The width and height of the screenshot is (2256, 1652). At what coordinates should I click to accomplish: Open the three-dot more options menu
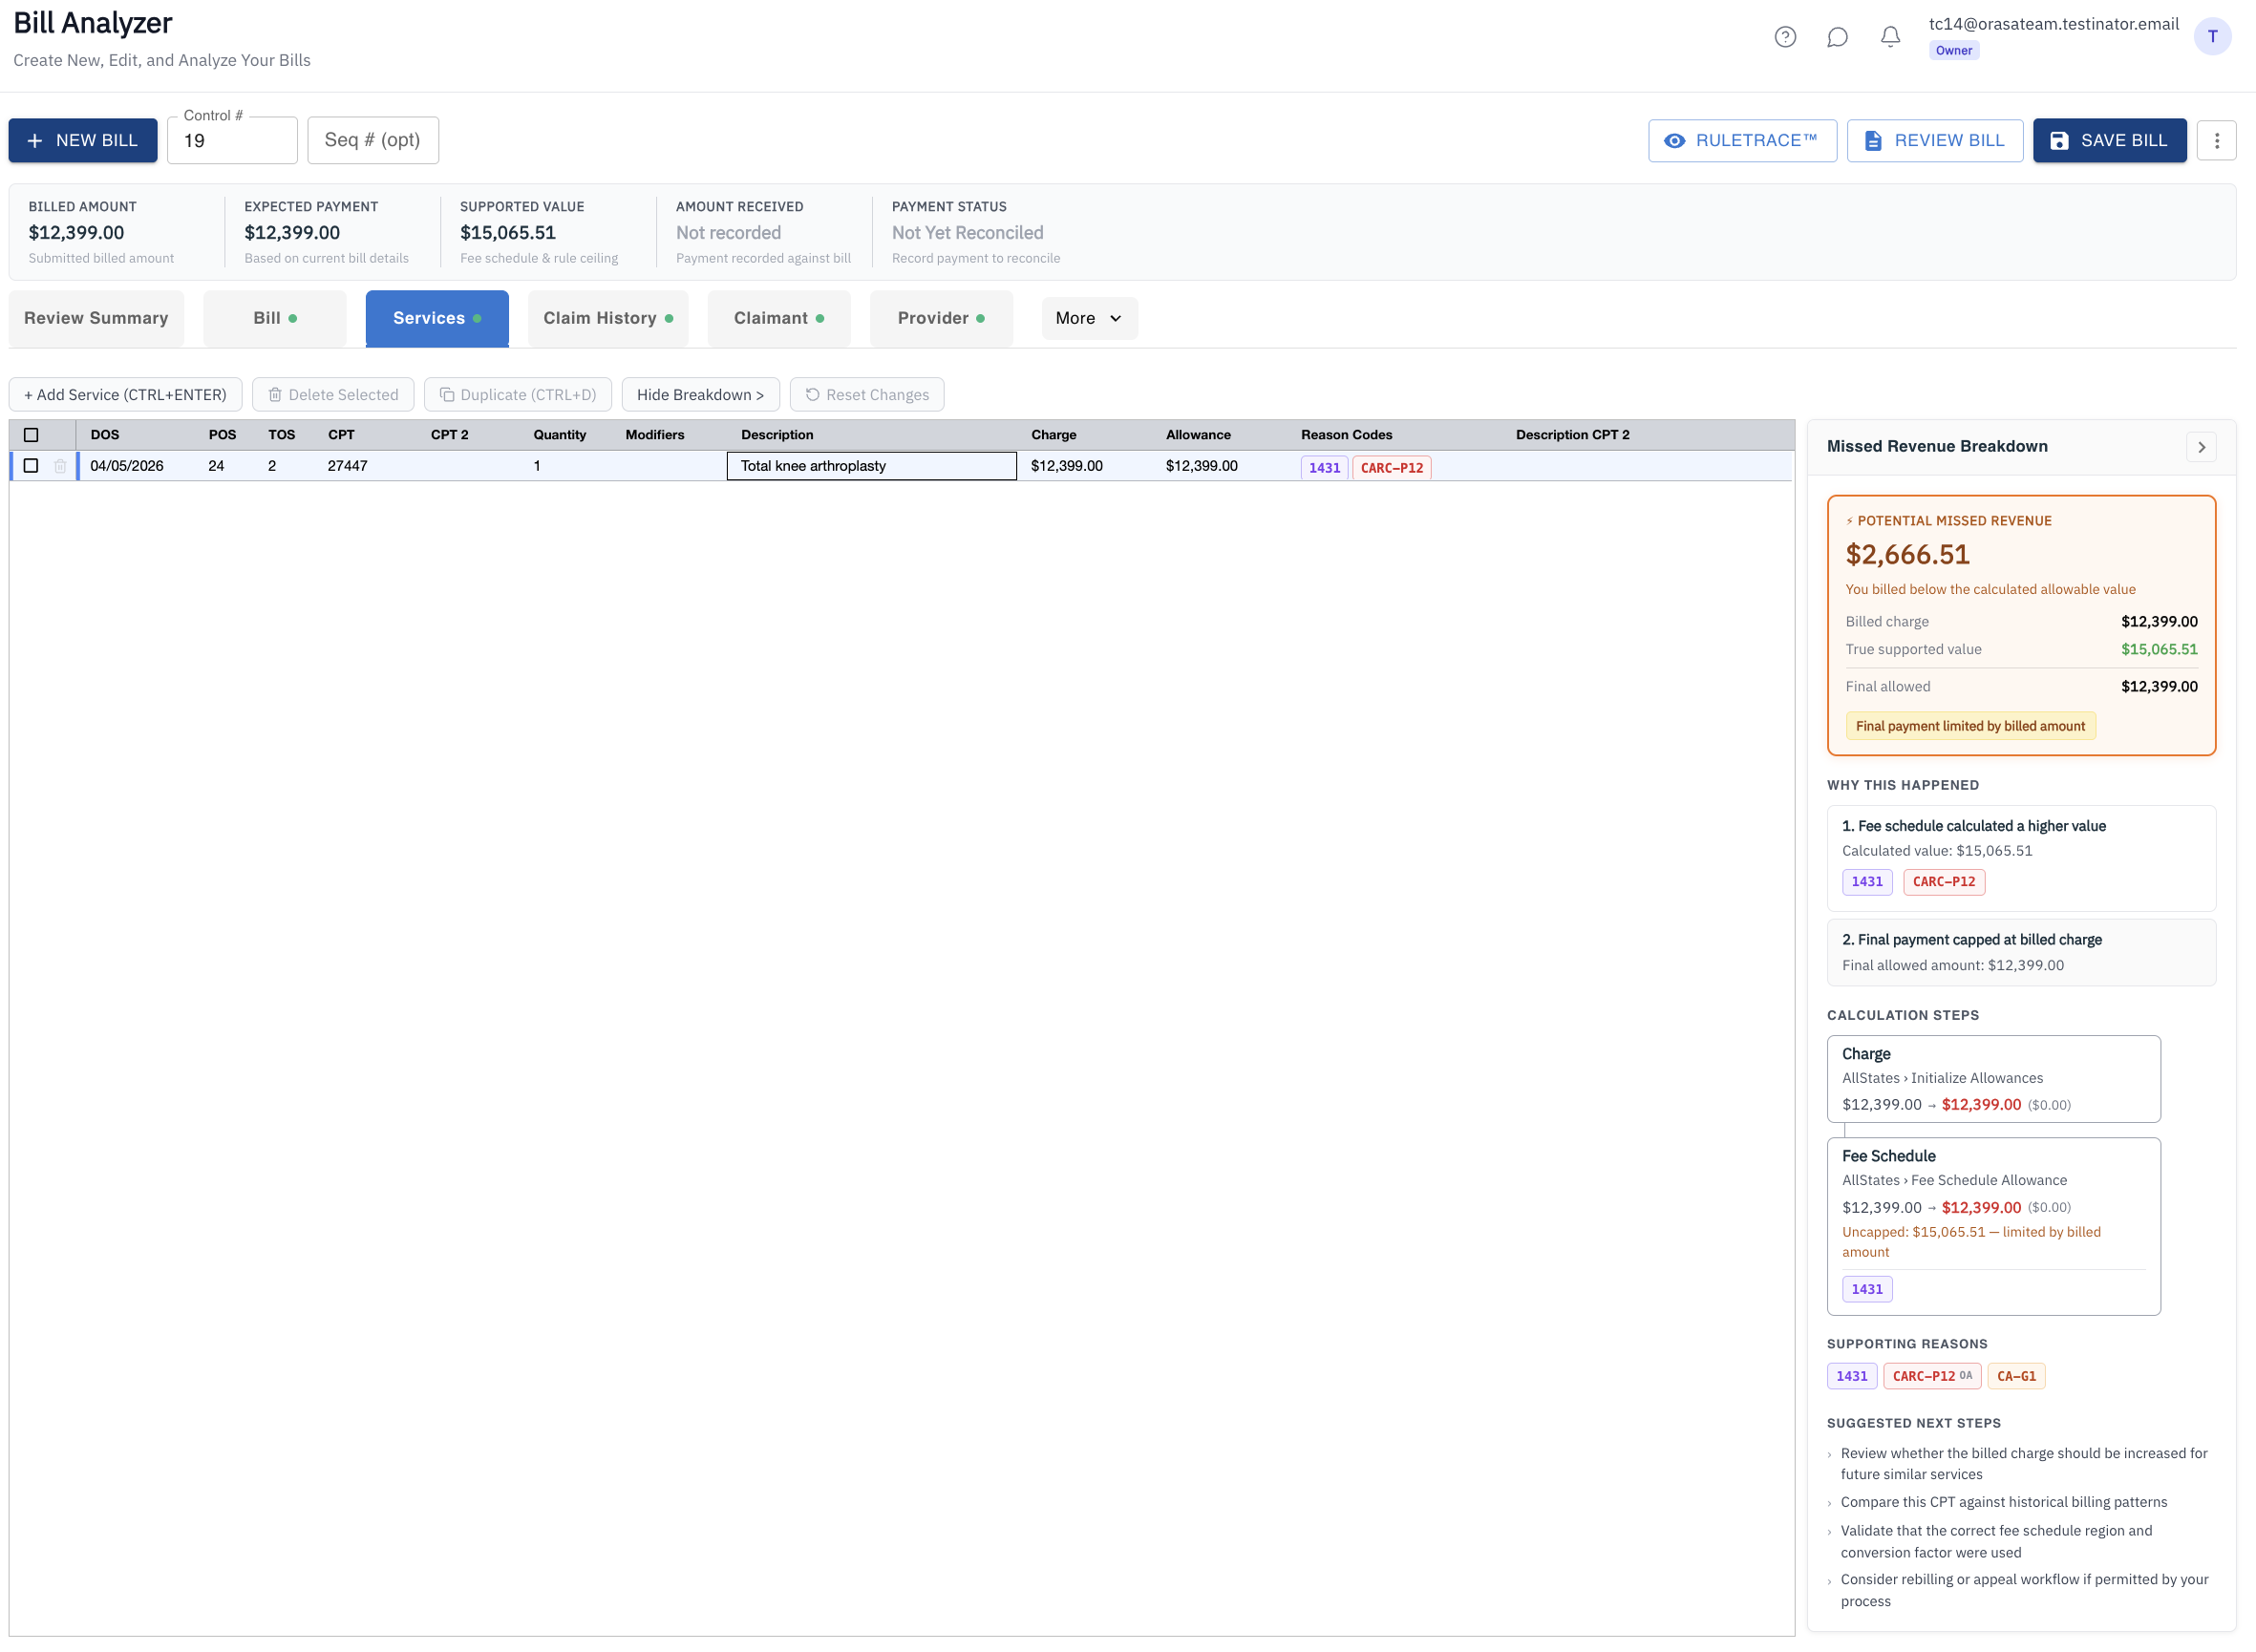point(2216,140)
